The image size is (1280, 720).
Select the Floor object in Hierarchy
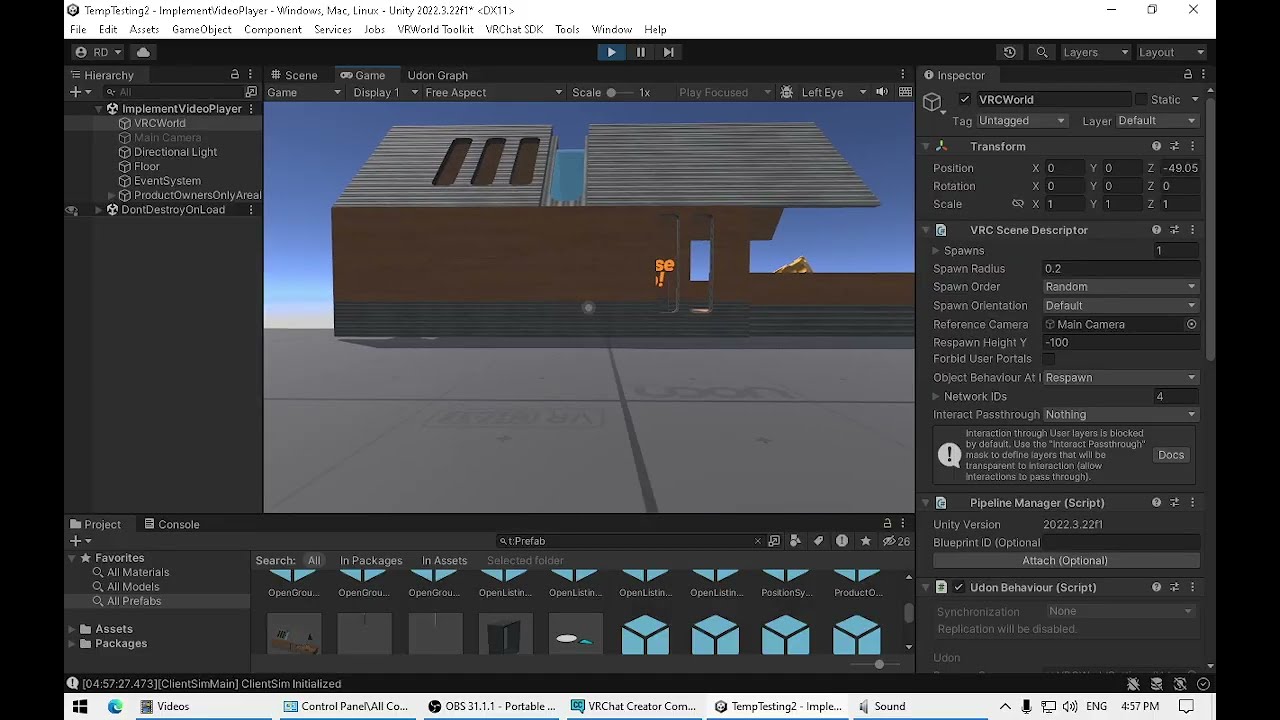tap(146, 166)
